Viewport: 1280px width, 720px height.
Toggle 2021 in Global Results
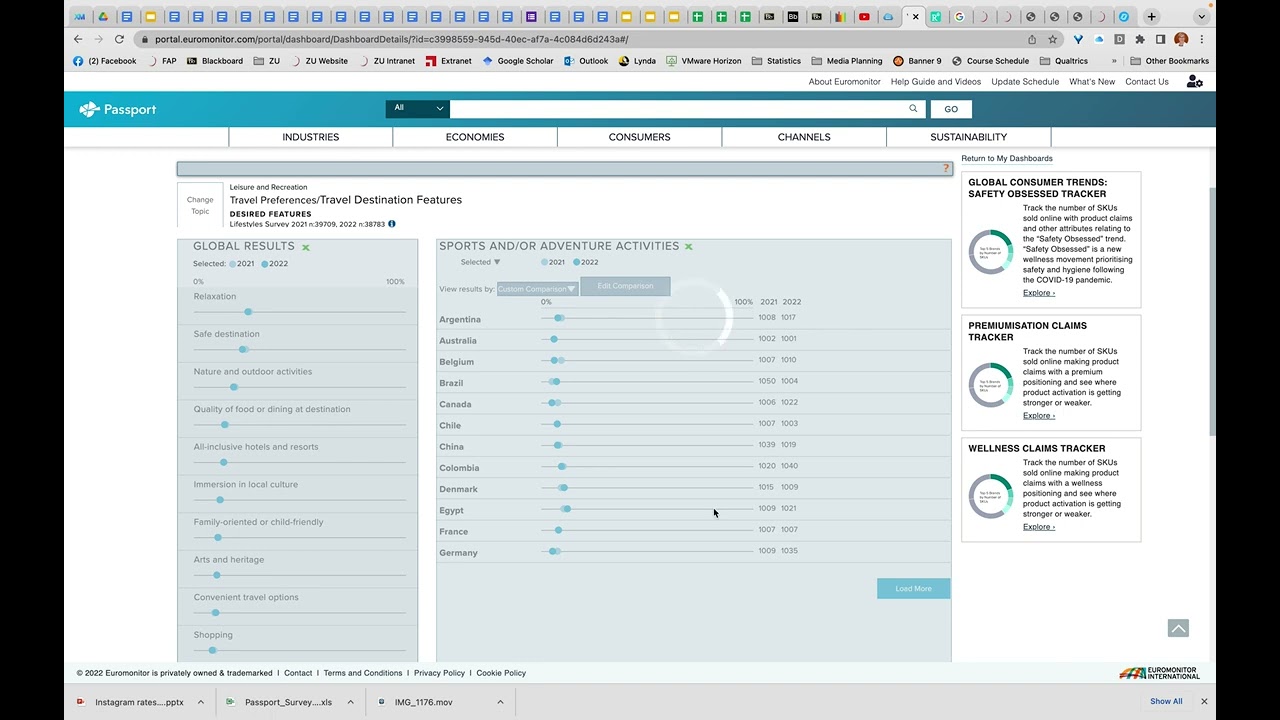[242, 264]
